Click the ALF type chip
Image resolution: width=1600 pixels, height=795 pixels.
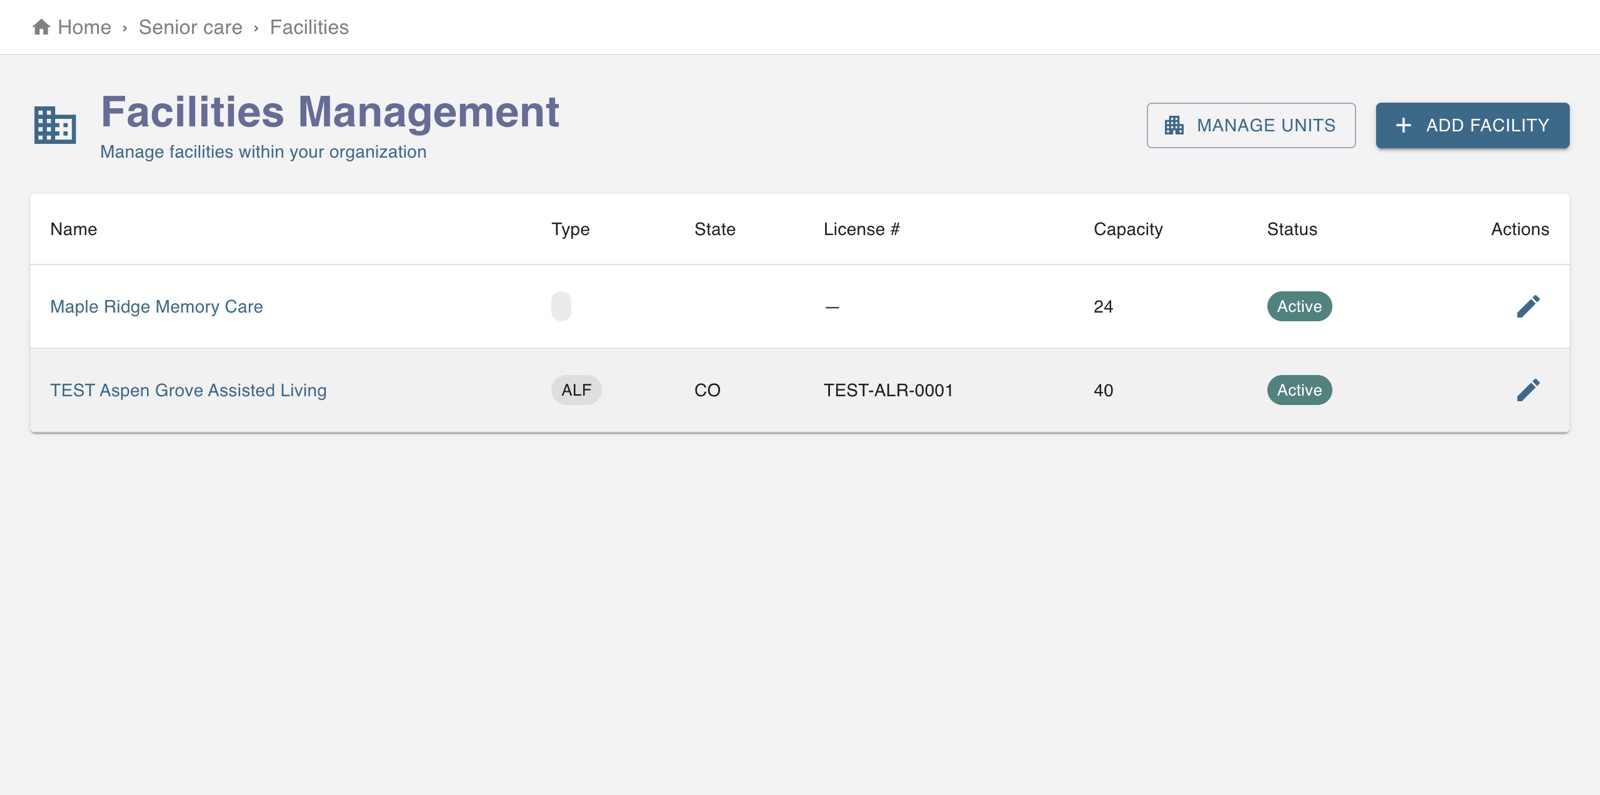[x=576, y=390]
